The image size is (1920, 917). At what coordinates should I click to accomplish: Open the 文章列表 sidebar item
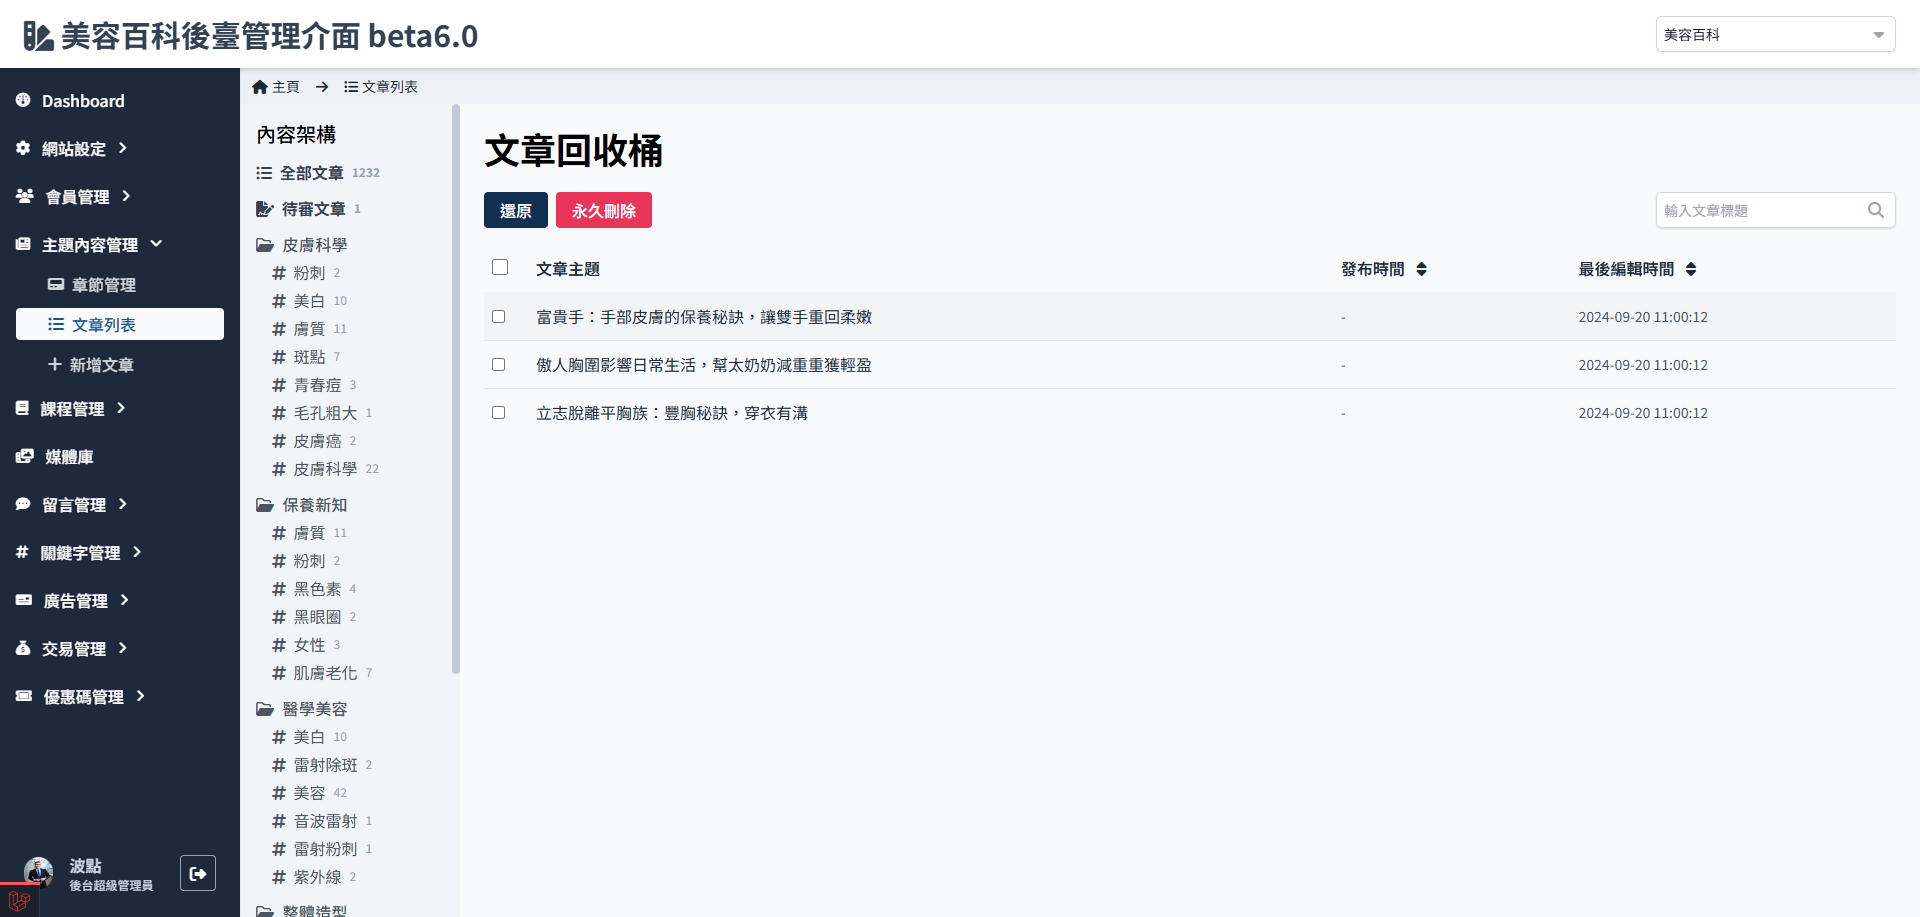coord(120,324)
